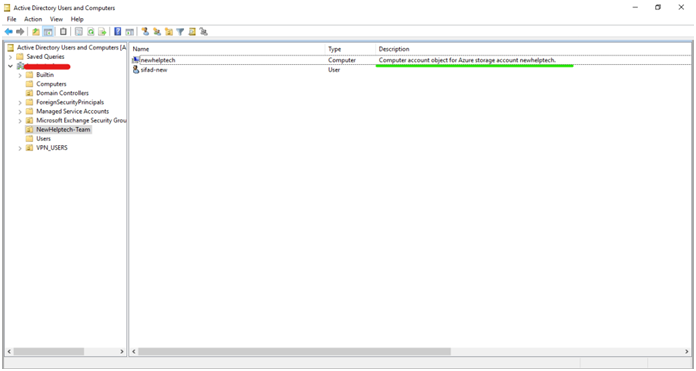Click the clipboard paste toolbar icon
The width and height of the screenshot is (696, 371).
click(x=63, y=32)
